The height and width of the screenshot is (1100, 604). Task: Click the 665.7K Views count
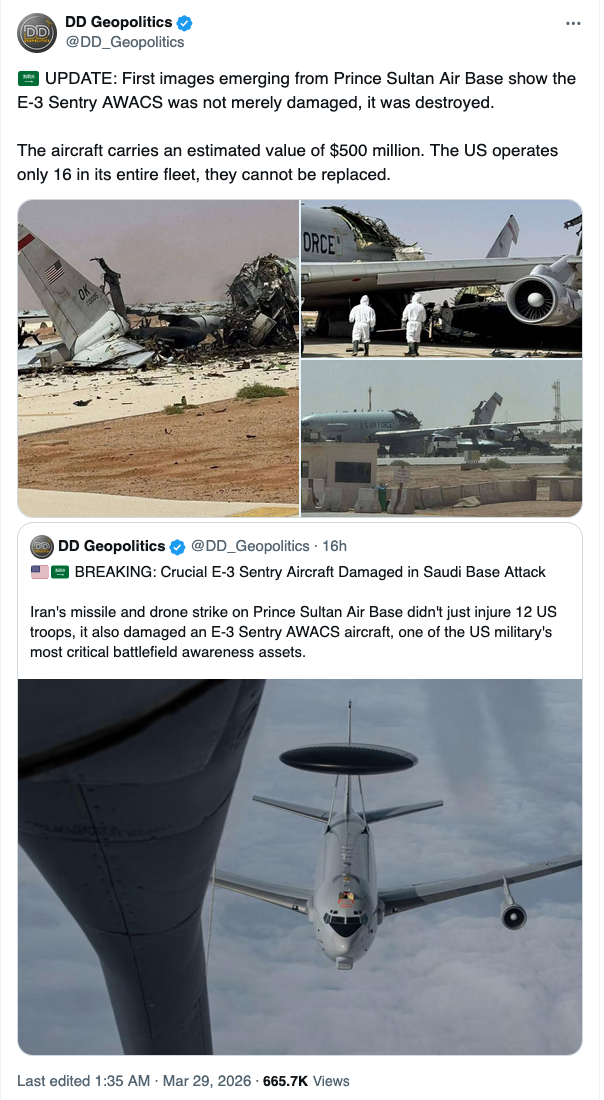pos(306,1081)
